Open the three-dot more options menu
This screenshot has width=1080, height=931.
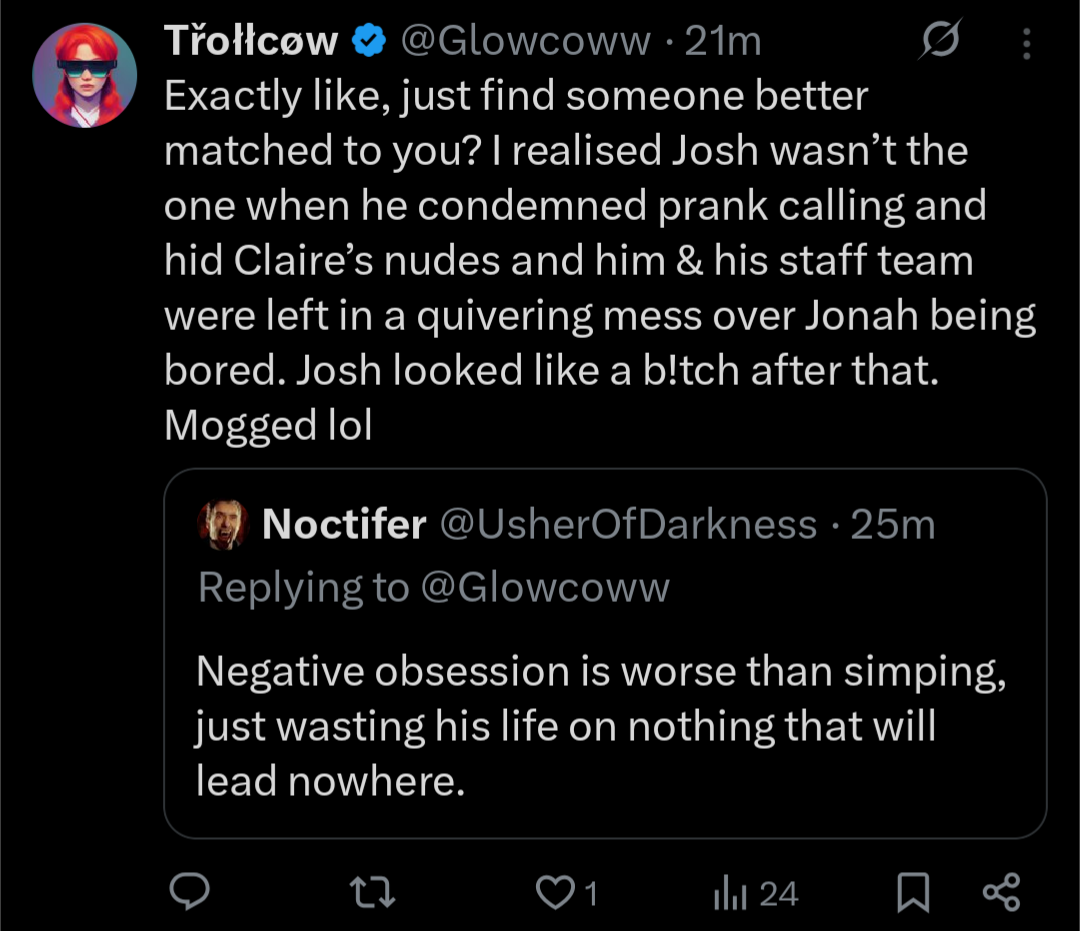tap(1025, 42)
